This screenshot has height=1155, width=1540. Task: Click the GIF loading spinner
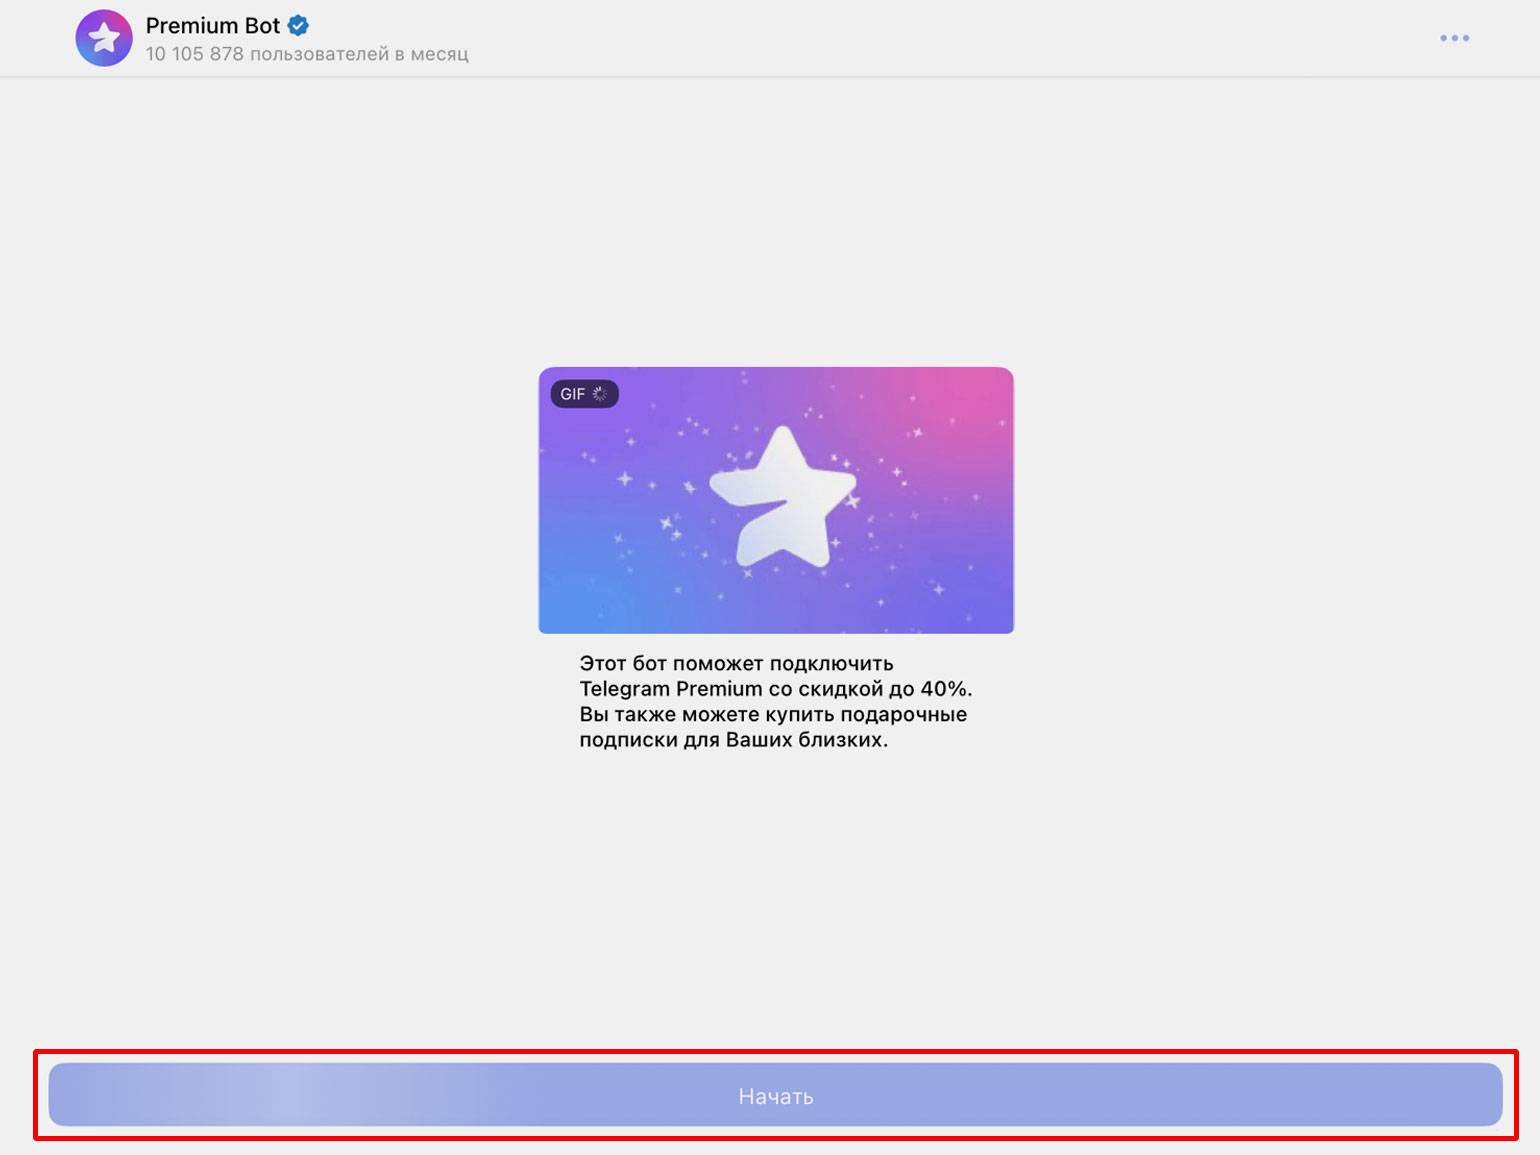[x=600, y=394]
